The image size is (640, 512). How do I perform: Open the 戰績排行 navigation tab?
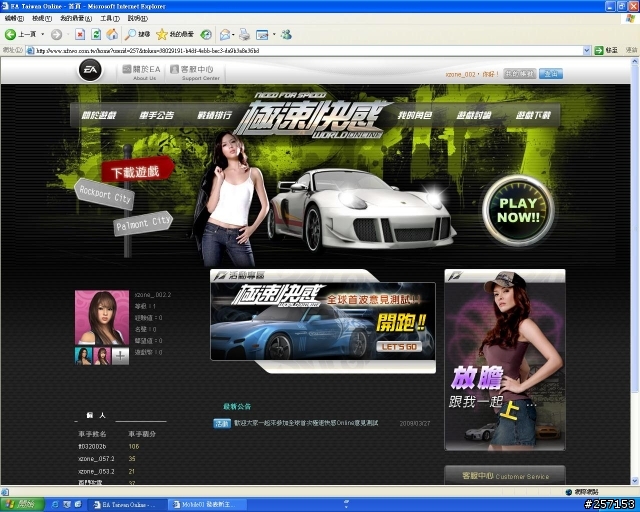point(214,116)
